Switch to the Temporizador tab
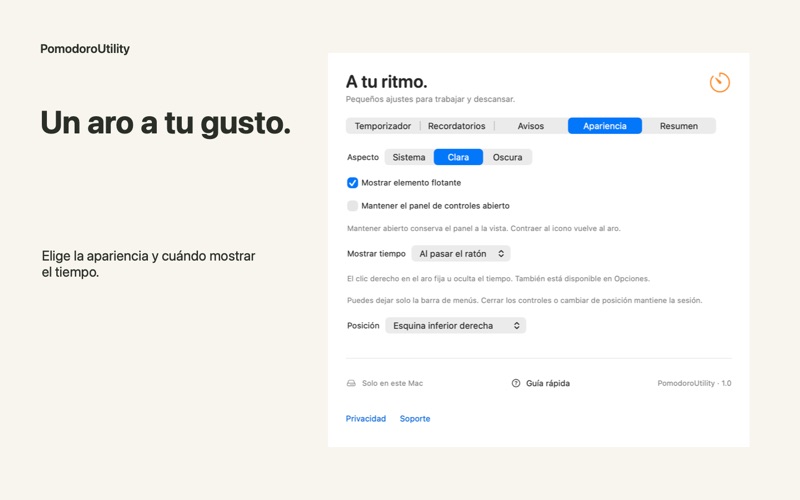The width and height of the screenshot is (800, 500). 383,126
